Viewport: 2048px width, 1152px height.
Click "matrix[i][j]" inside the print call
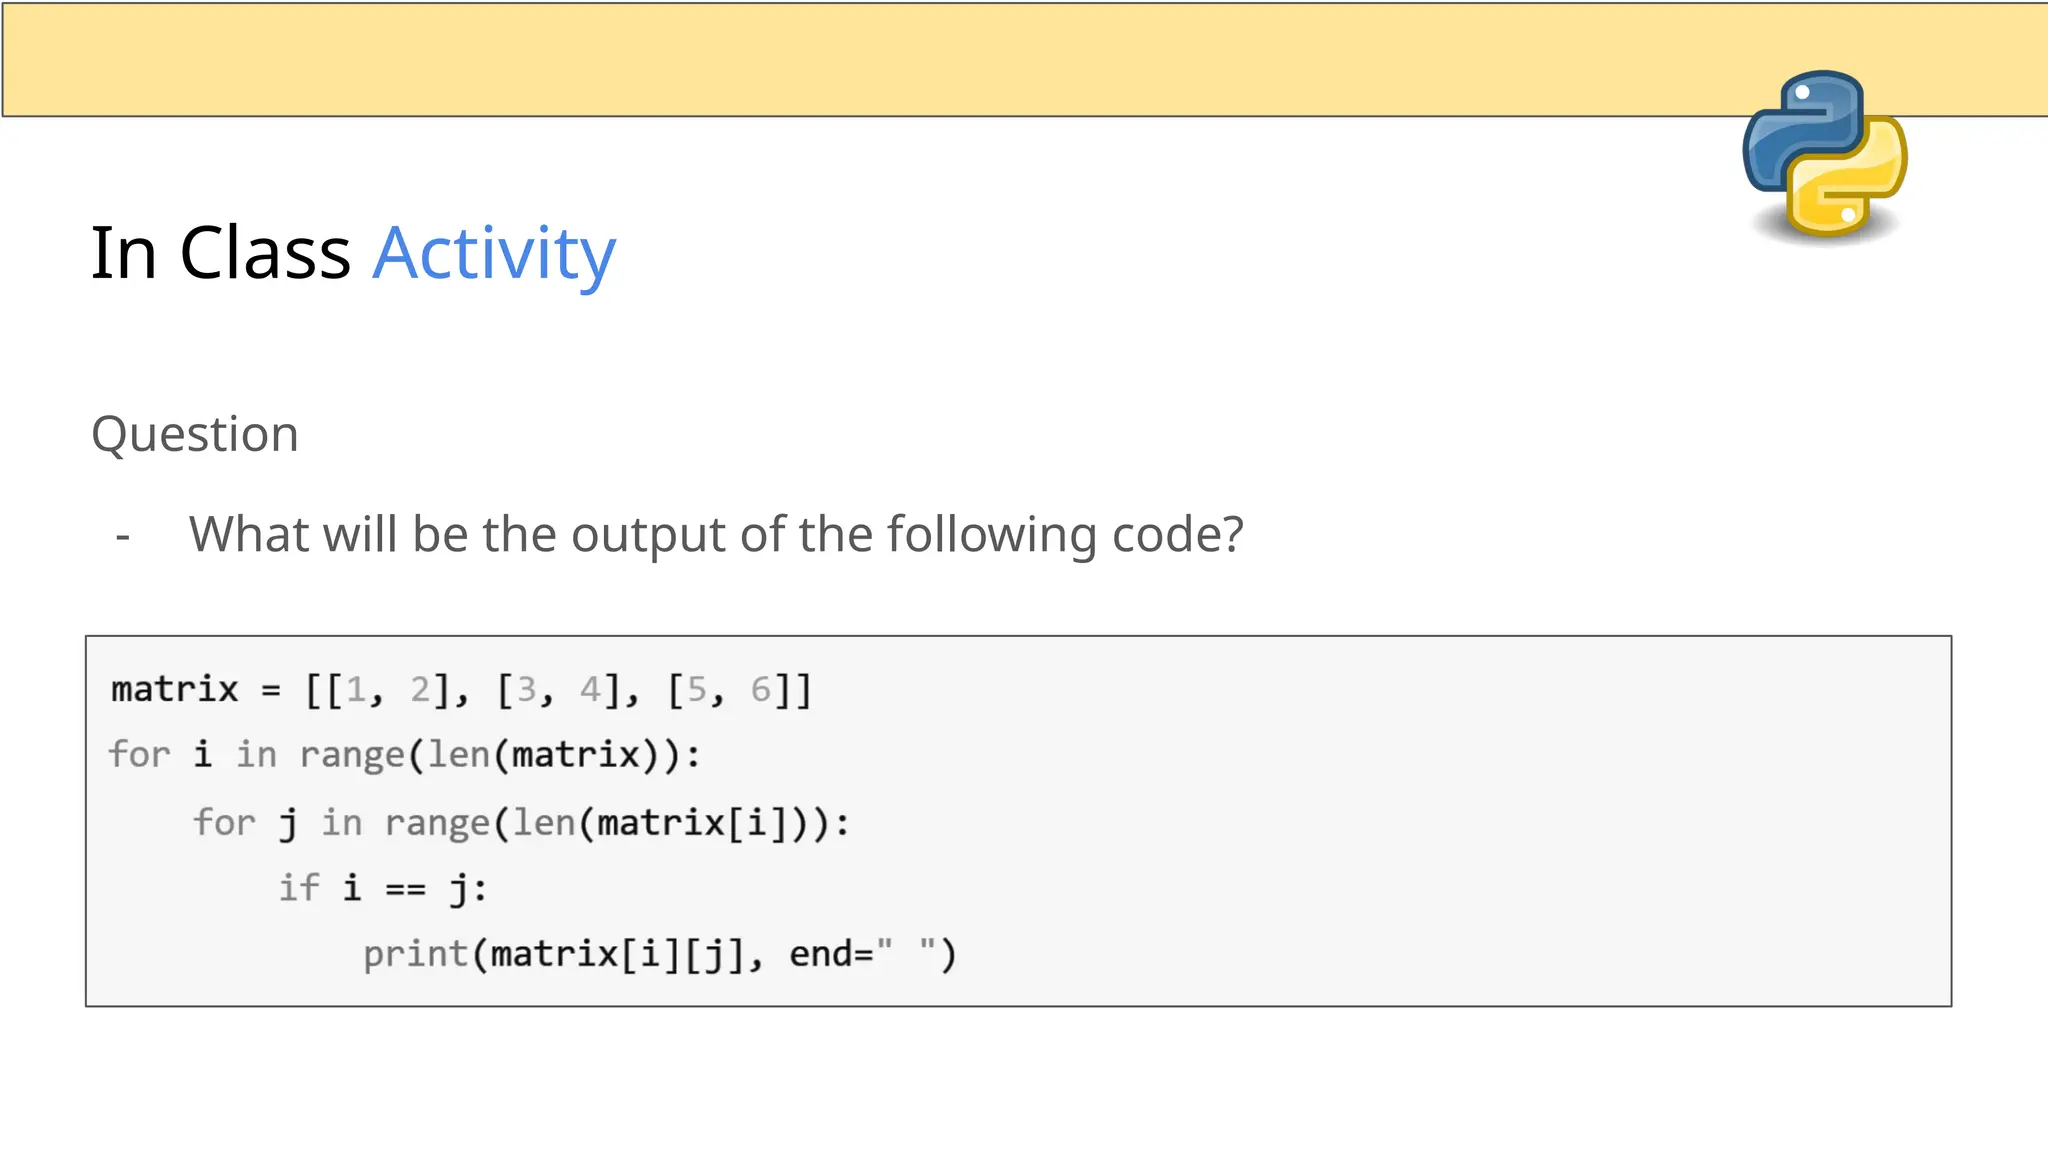pyautogui.click(x=618, y=955)
